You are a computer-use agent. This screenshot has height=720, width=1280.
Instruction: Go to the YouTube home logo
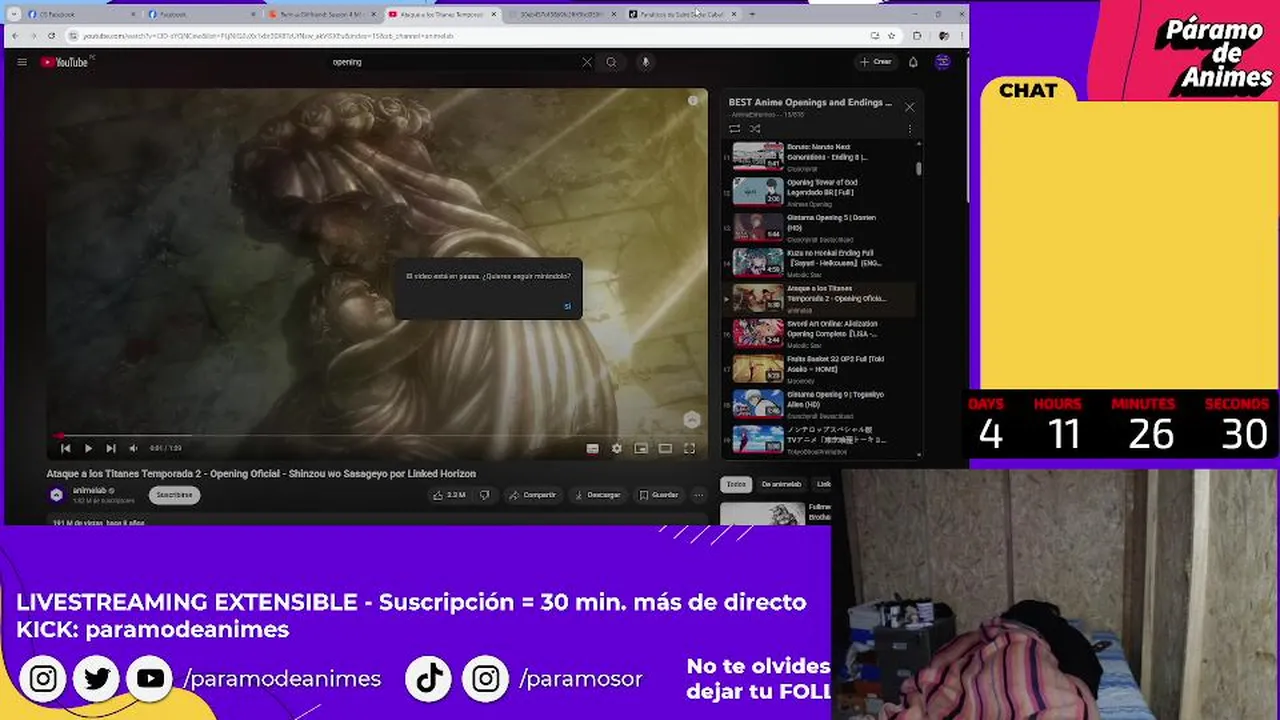coord(66,62)
